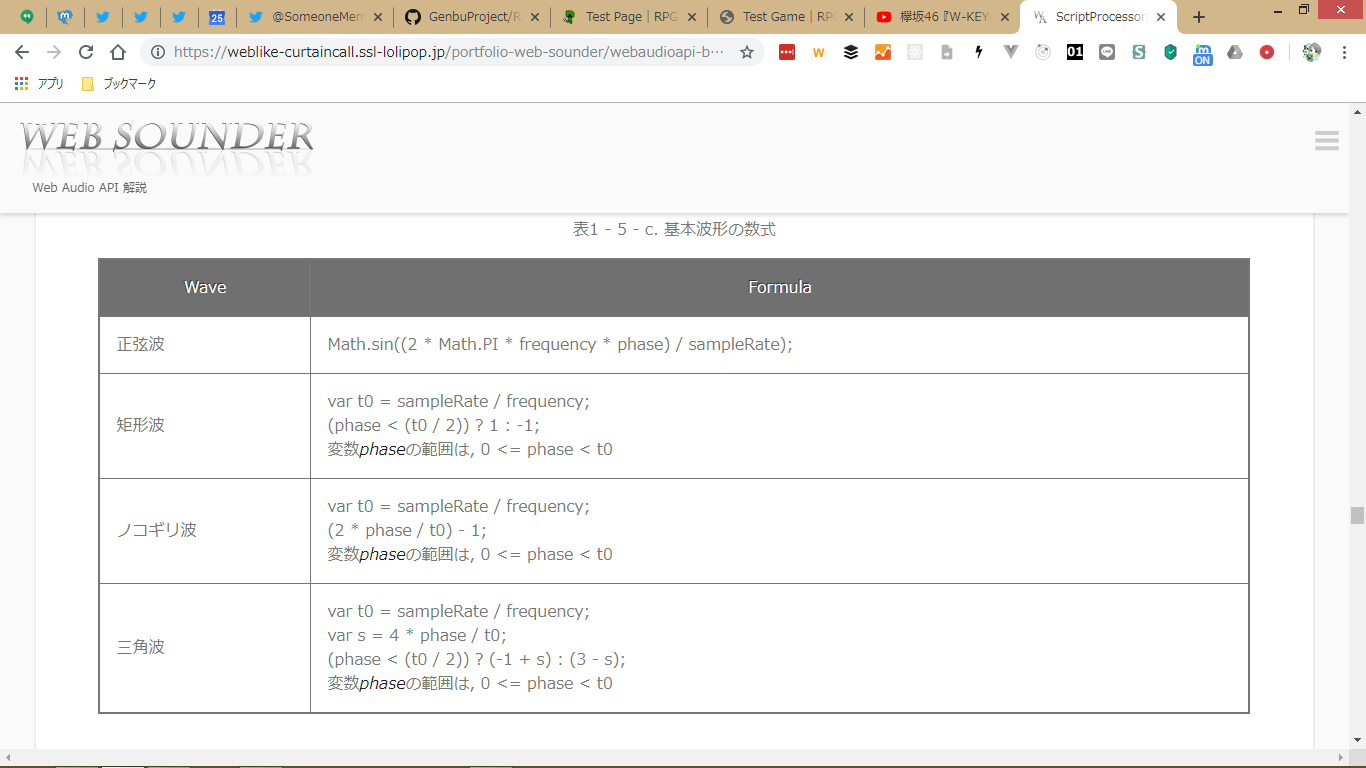Screen dimensions: 1366x768
Task: Open the LINE extension icon
Action: click(x=1107, y=52)
